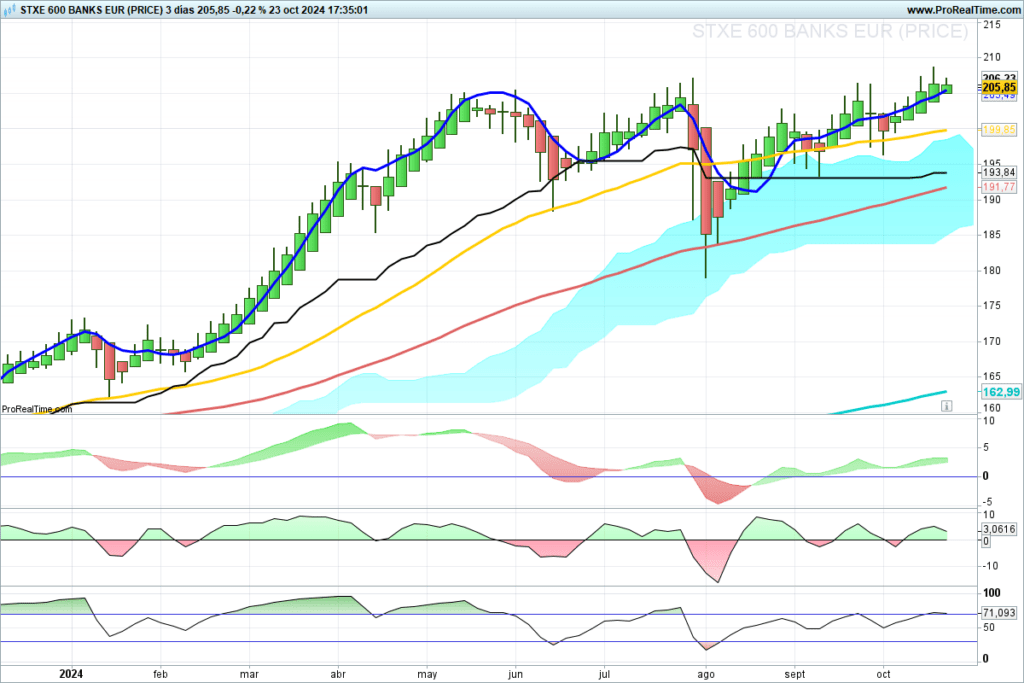Click the 210 price axis label
This screenshot has width=1024, height=683.
(992, 57)
